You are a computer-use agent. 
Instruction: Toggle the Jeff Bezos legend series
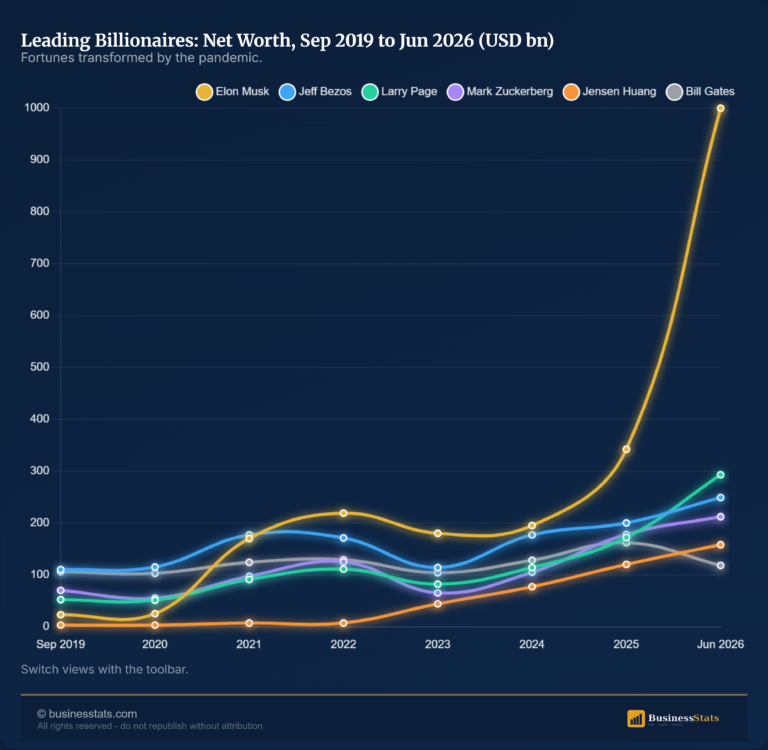point(315,92)
